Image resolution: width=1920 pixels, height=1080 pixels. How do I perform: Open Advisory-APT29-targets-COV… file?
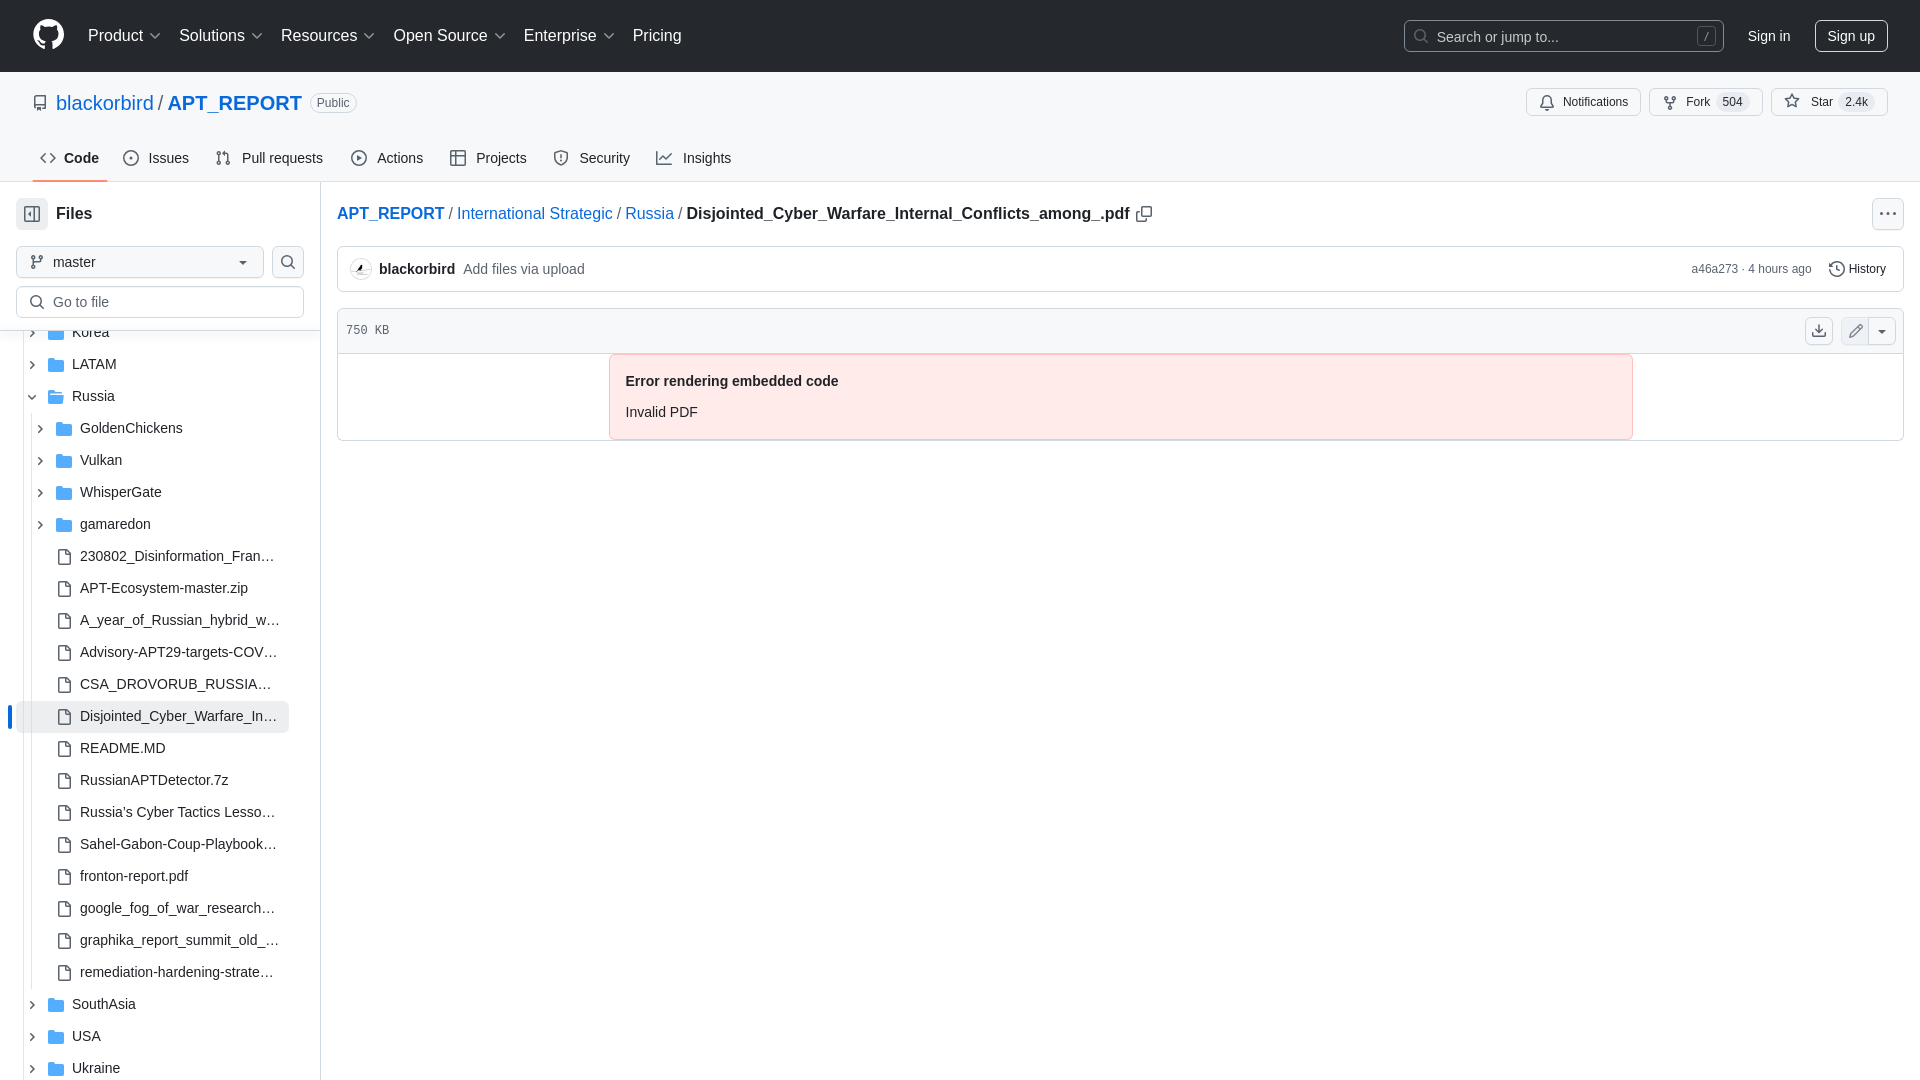[x=178, y=652]
